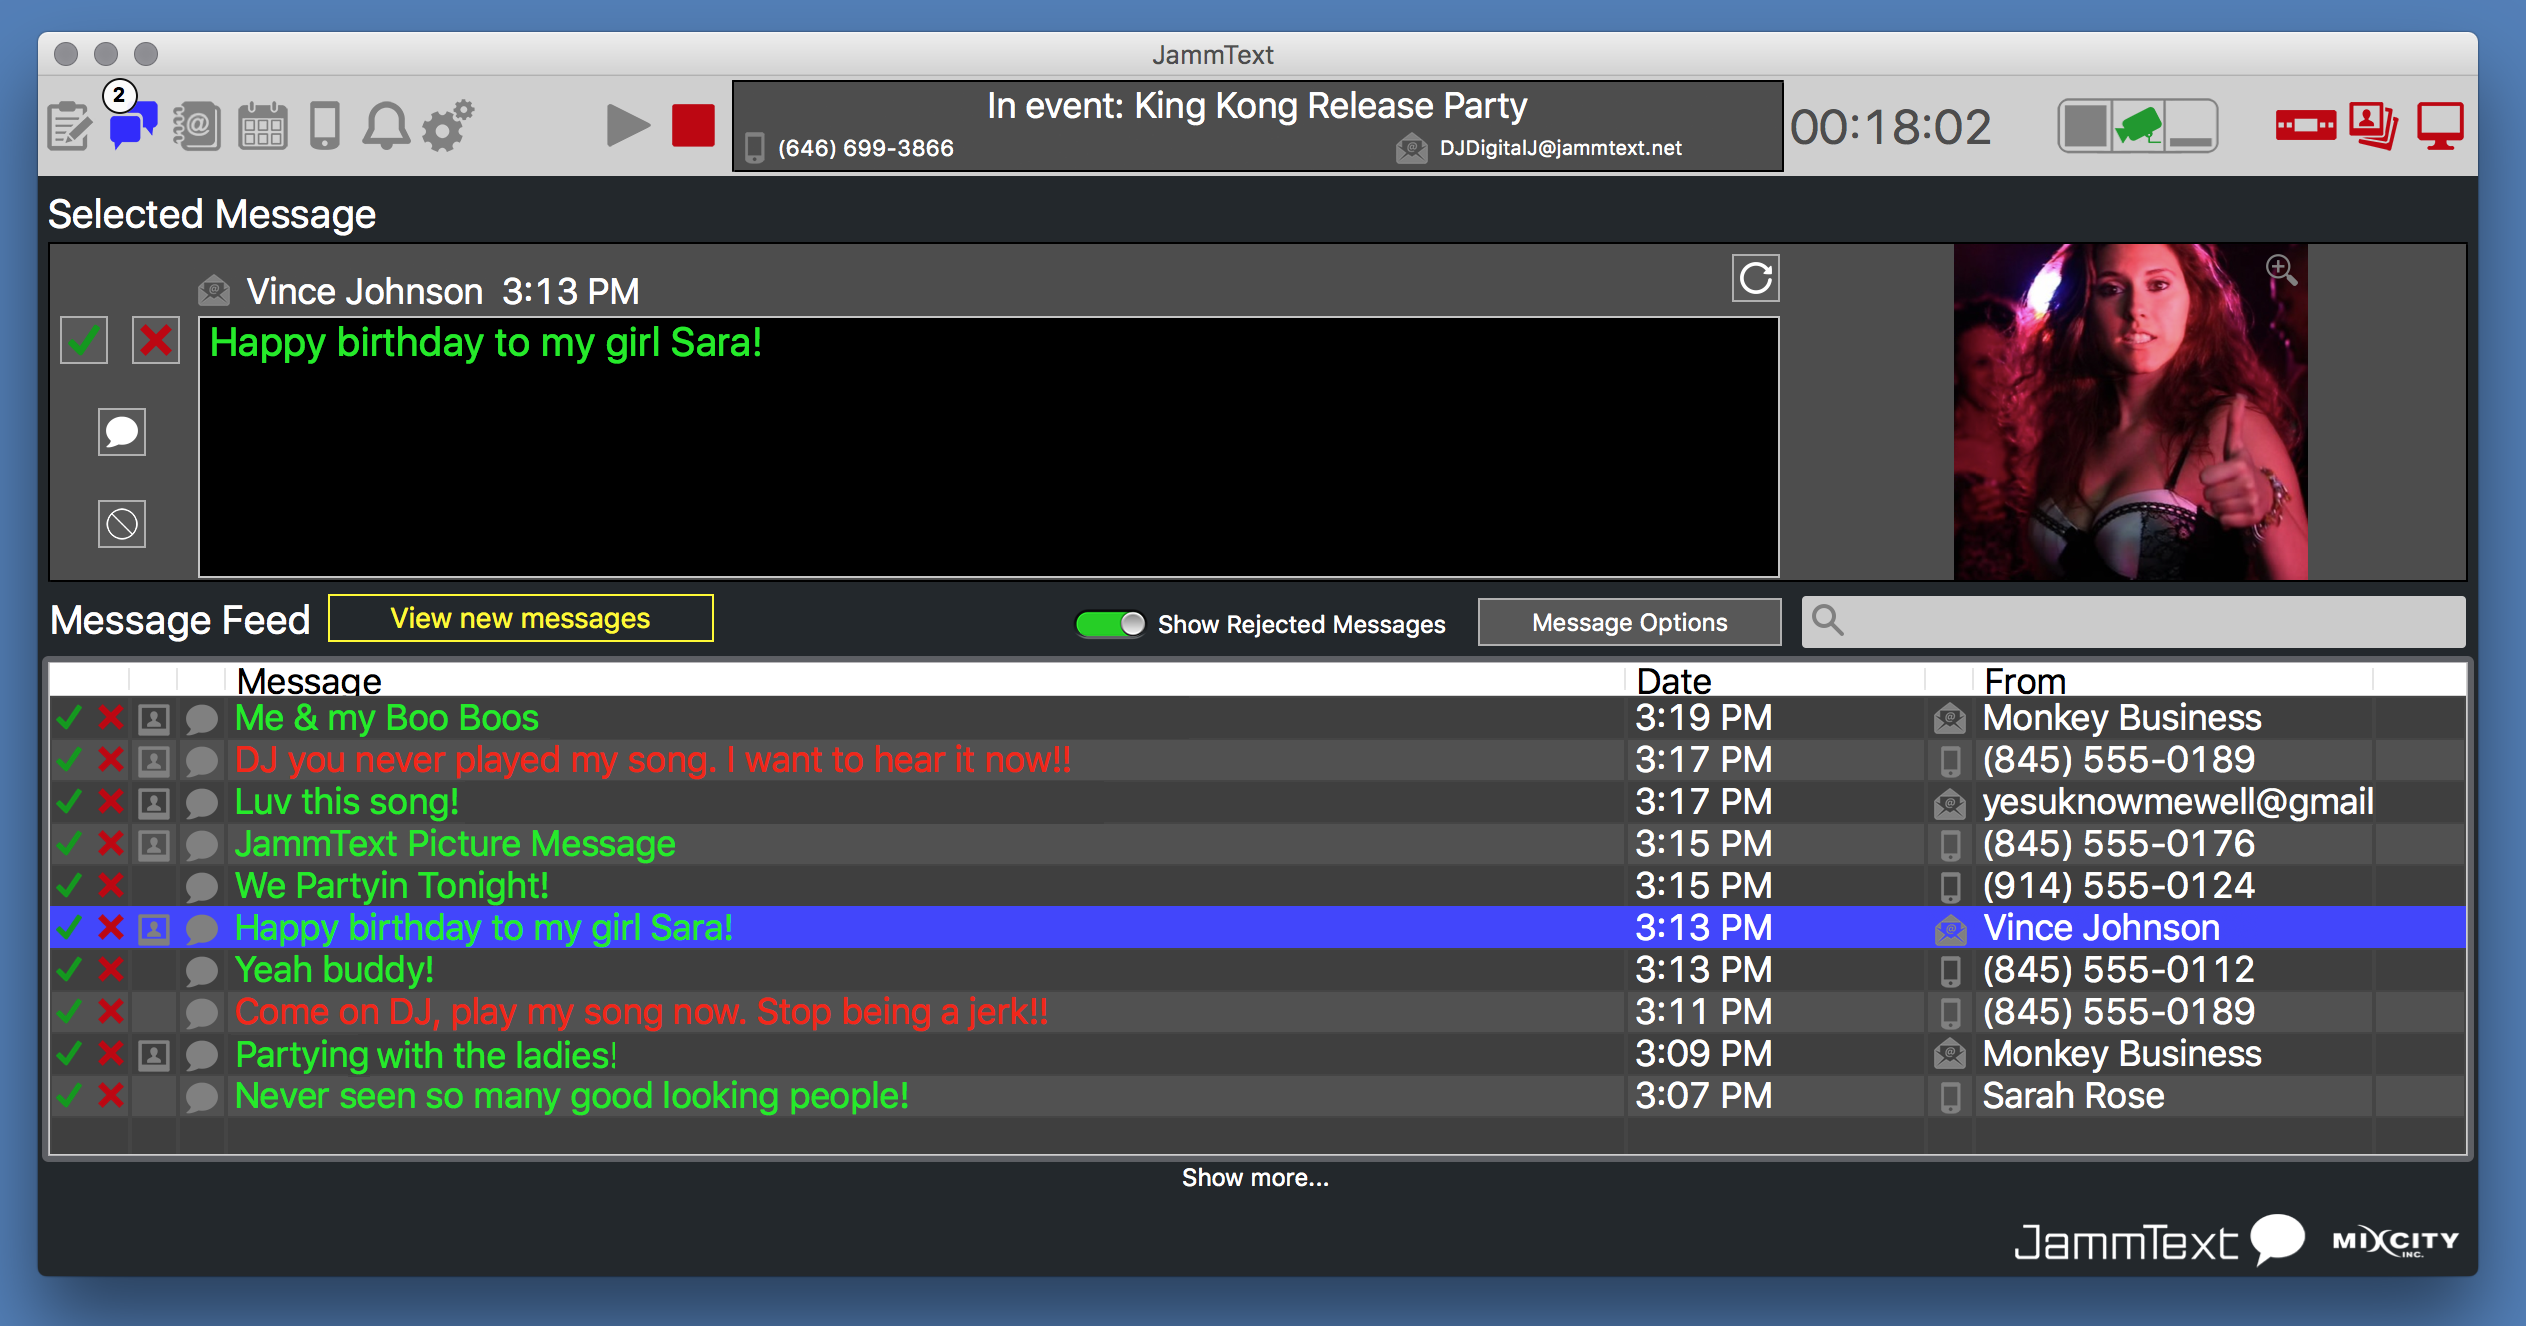
Task: Open the attached party photo thumbnail
Action: pyautogui.click(x=2131, y=412)
